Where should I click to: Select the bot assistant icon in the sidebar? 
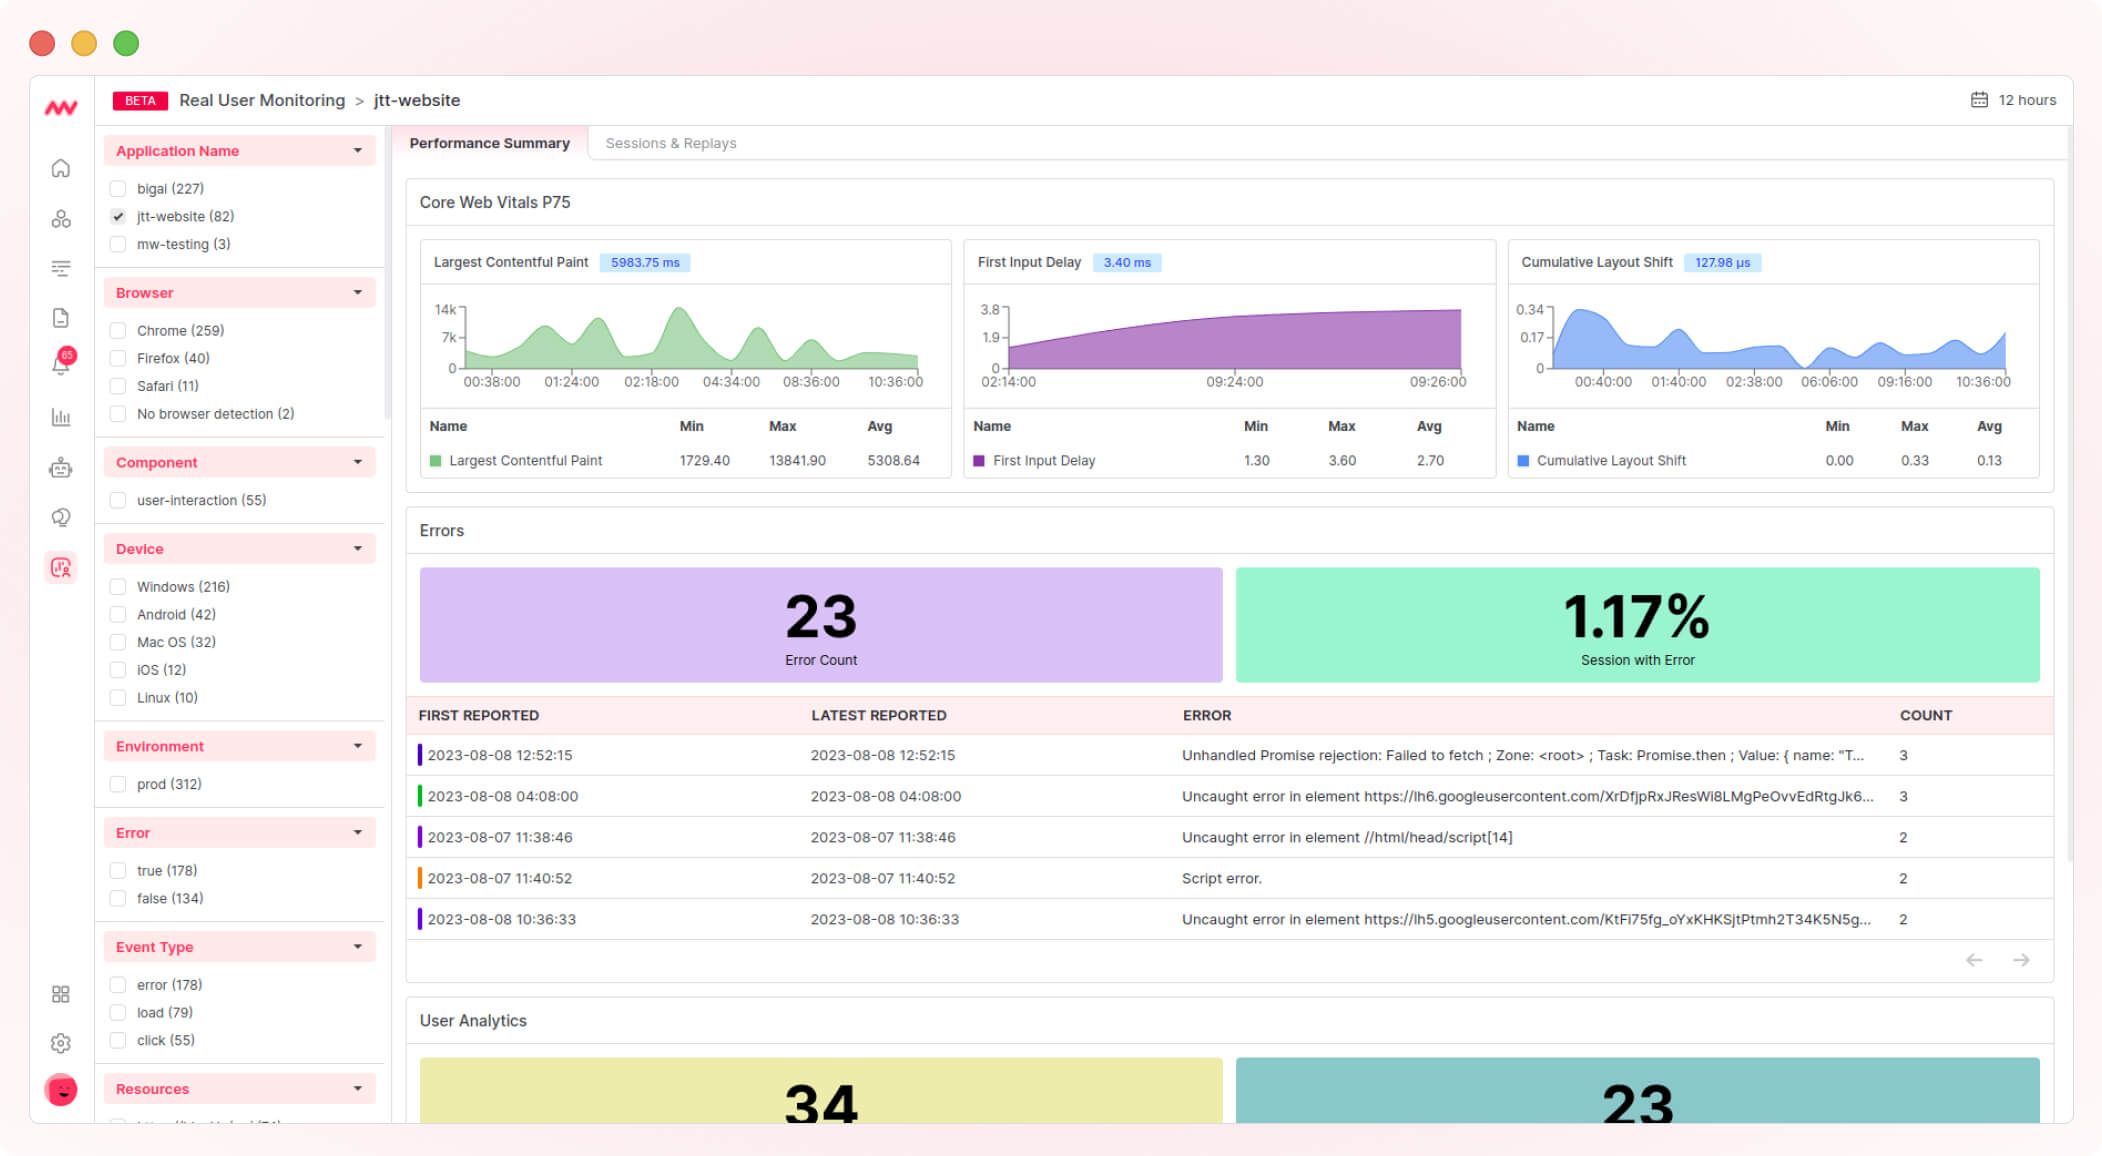(x=61, y=468)
